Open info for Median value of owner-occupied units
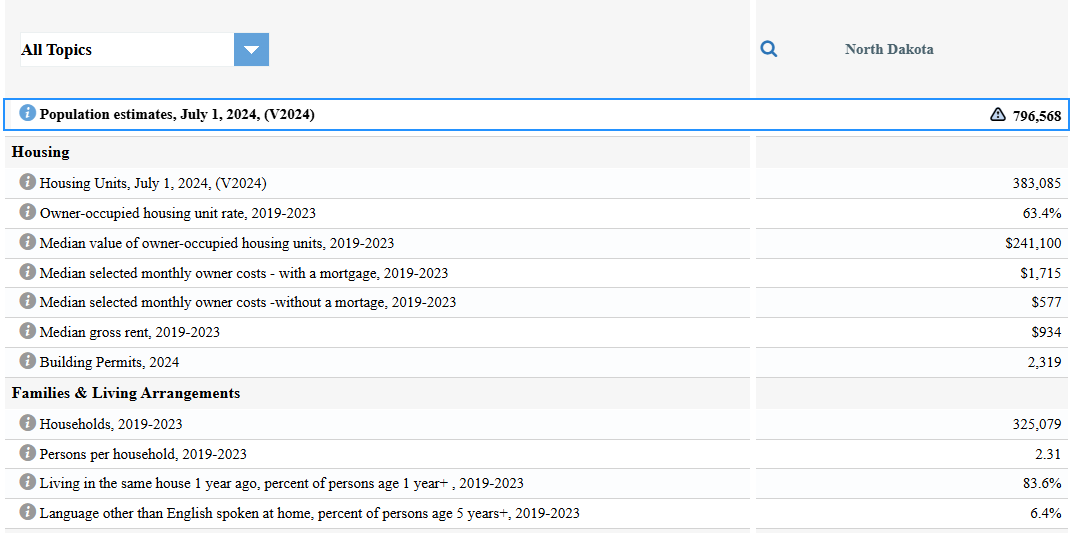Screen dimensions: 1072x533 (x=28, y=243)
